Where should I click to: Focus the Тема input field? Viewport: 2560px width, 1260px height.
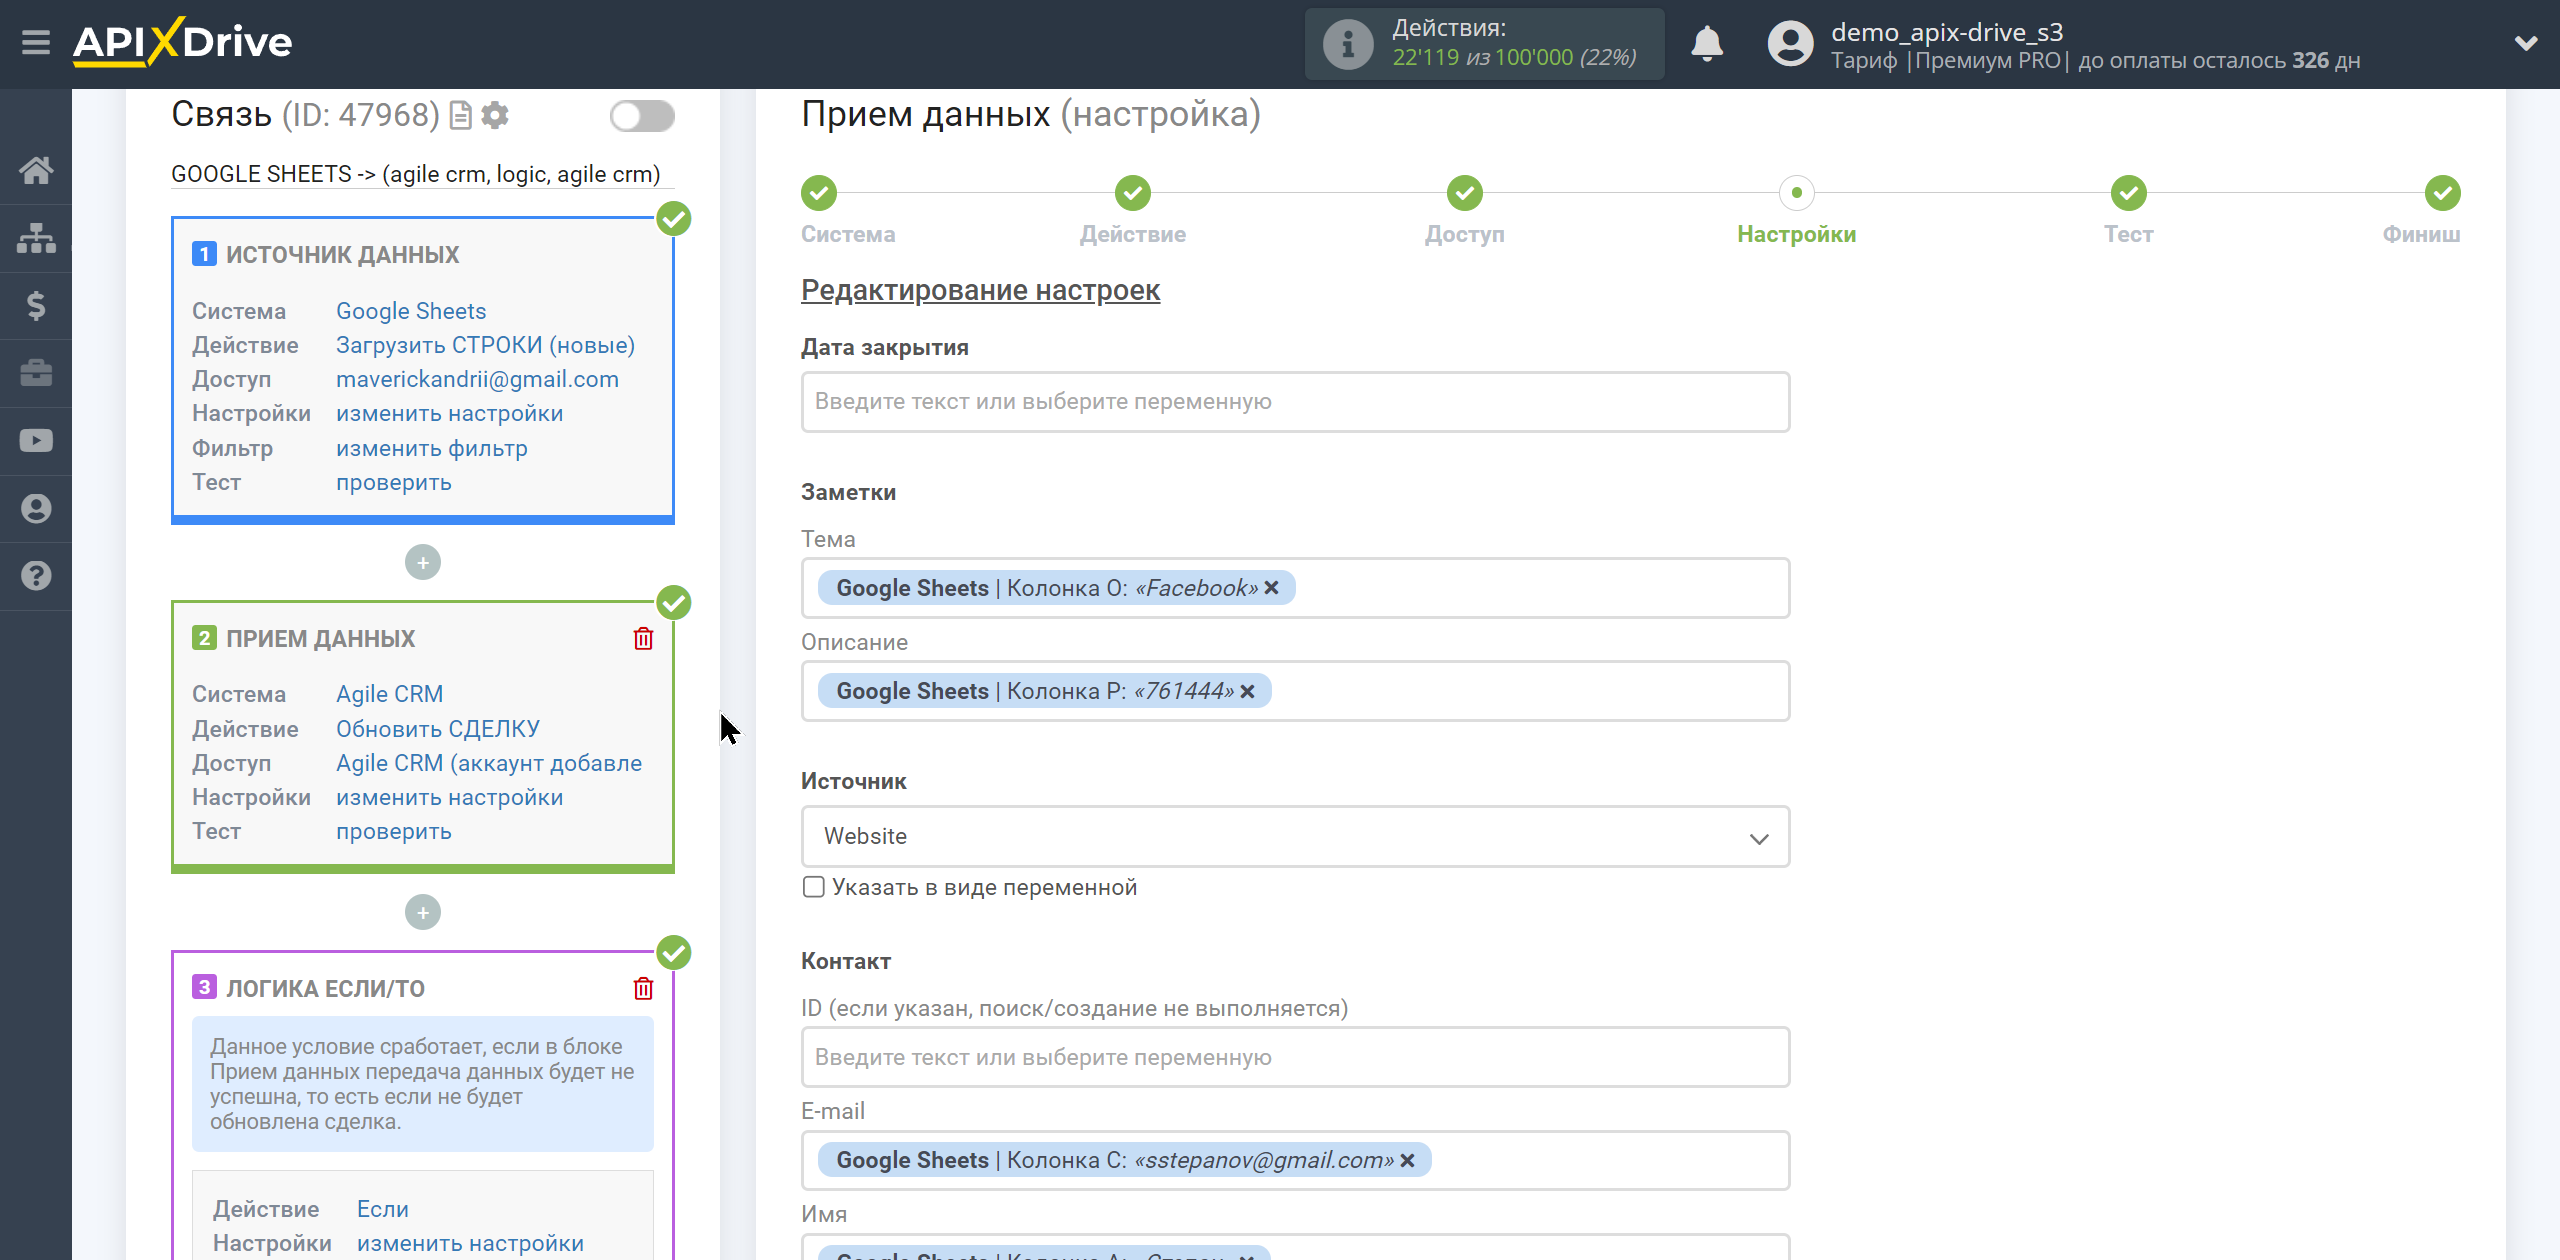click(x=1295, y=588)
